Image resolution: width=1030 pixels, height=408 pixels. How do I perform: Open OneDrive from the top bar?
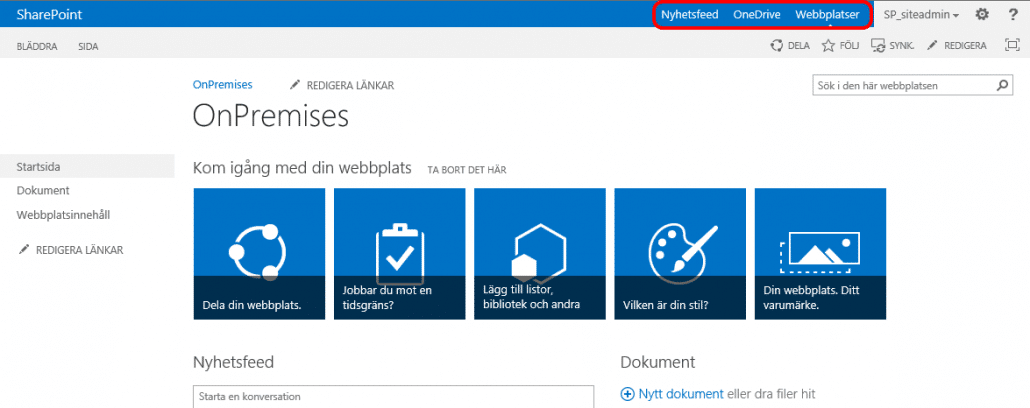757,15
